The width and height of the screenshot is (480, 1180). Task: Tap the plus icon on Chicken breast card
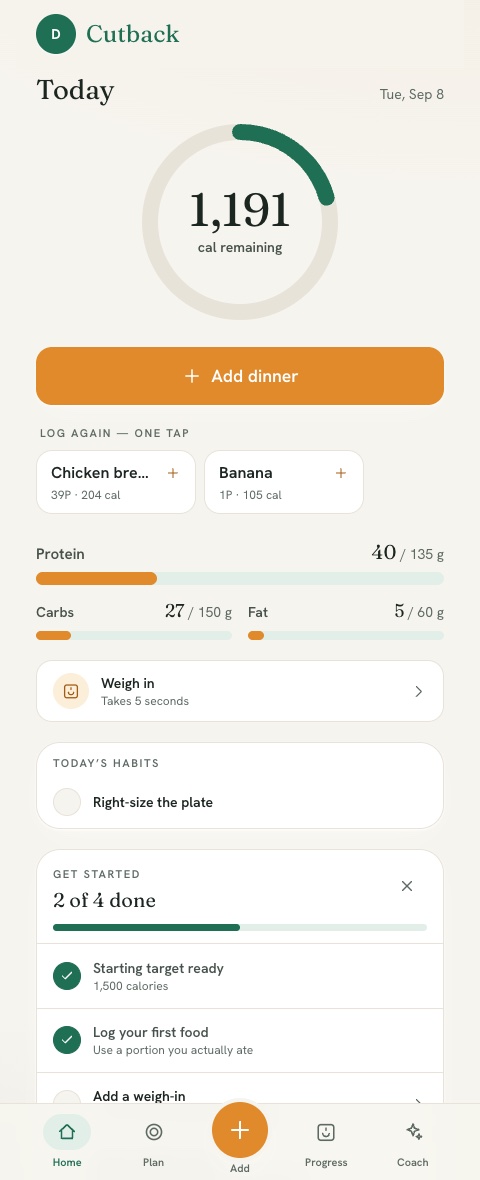click(173, 473)
